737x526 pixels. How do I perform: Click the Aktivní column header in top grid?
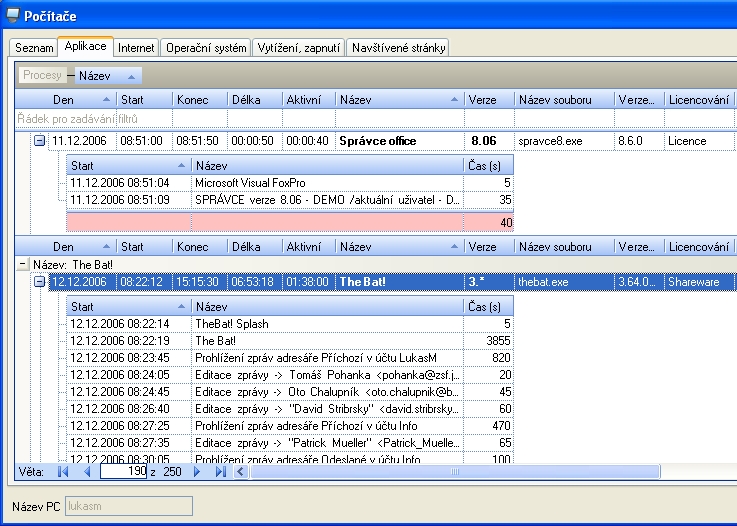(308, 100)
